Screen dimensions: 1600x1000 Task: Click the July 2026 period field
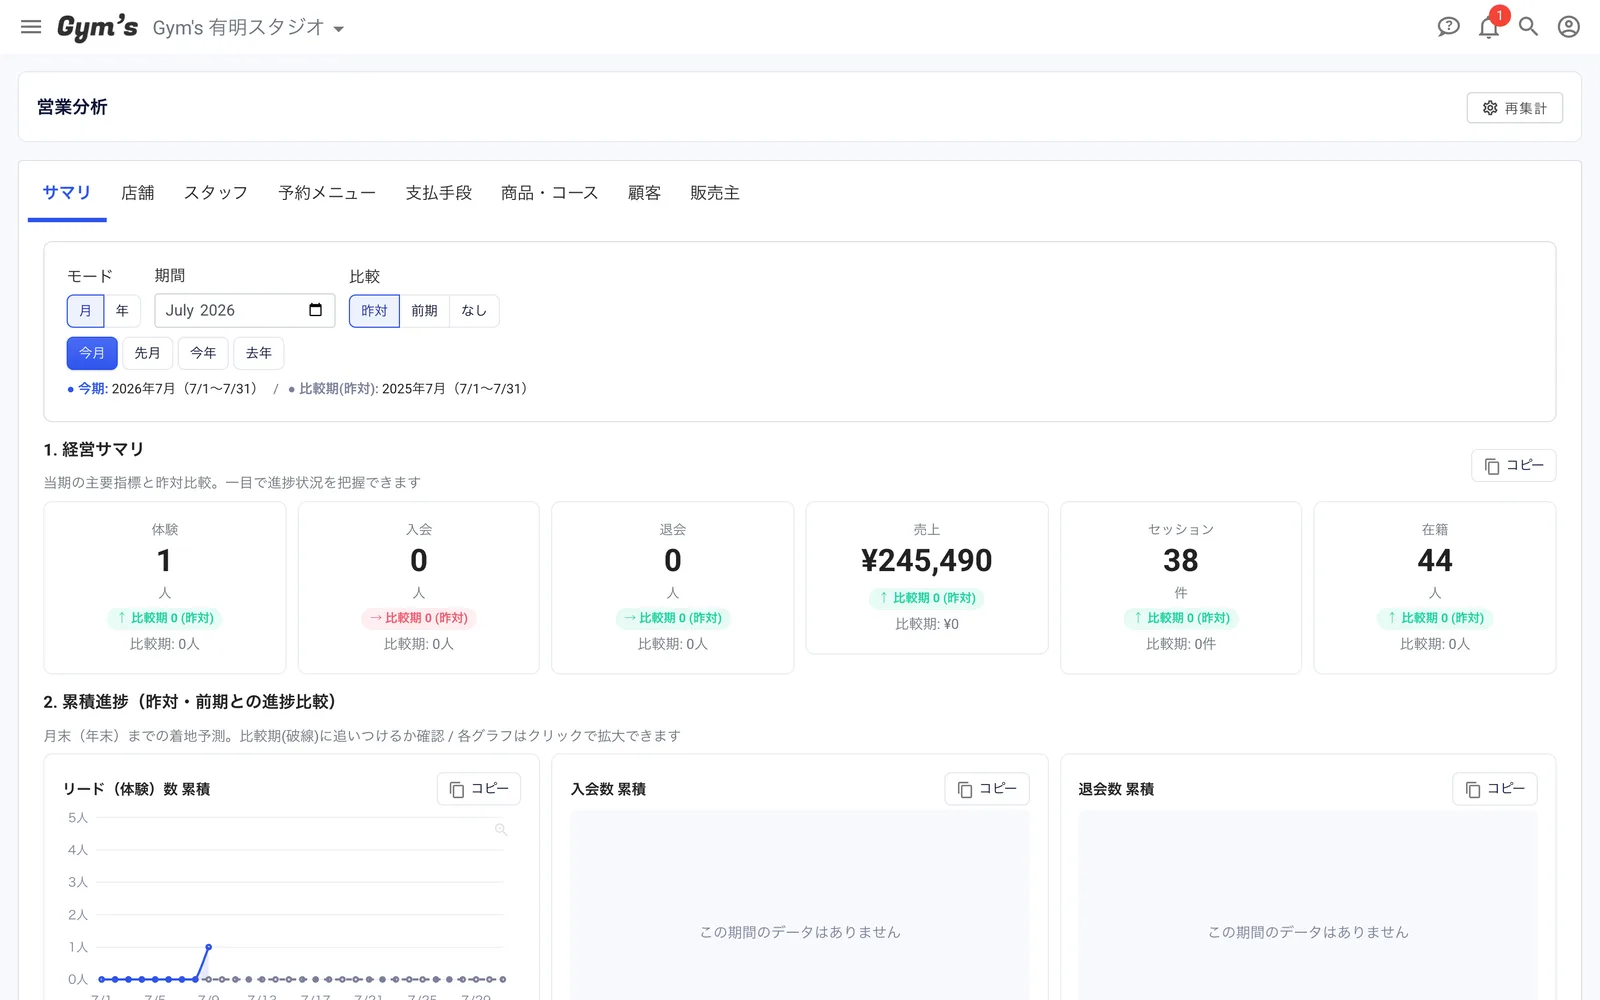tap(244, 311)
